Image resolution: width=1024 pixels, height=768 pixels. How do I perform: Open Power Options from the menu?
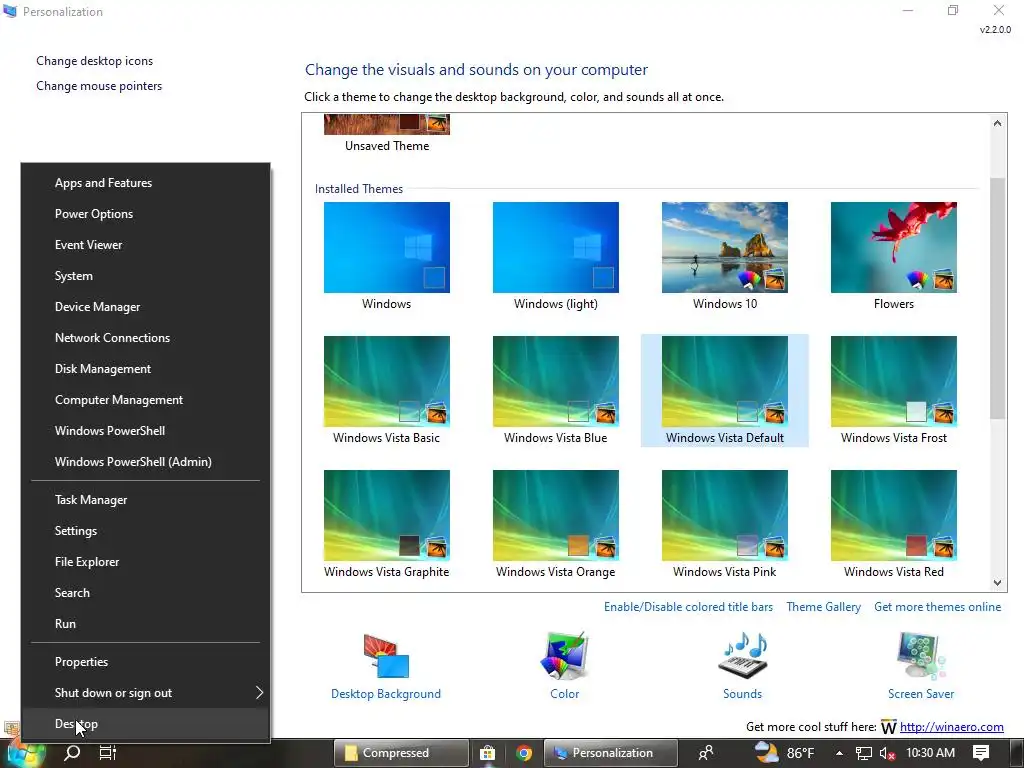point(146,214)
